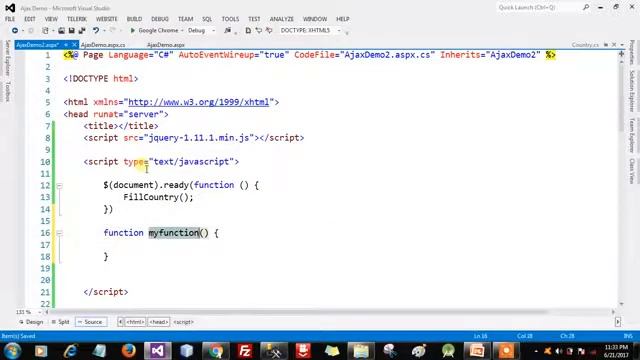The image size is (640, 360).
Task: Open the SQL menu
Action: coord(207,19)
